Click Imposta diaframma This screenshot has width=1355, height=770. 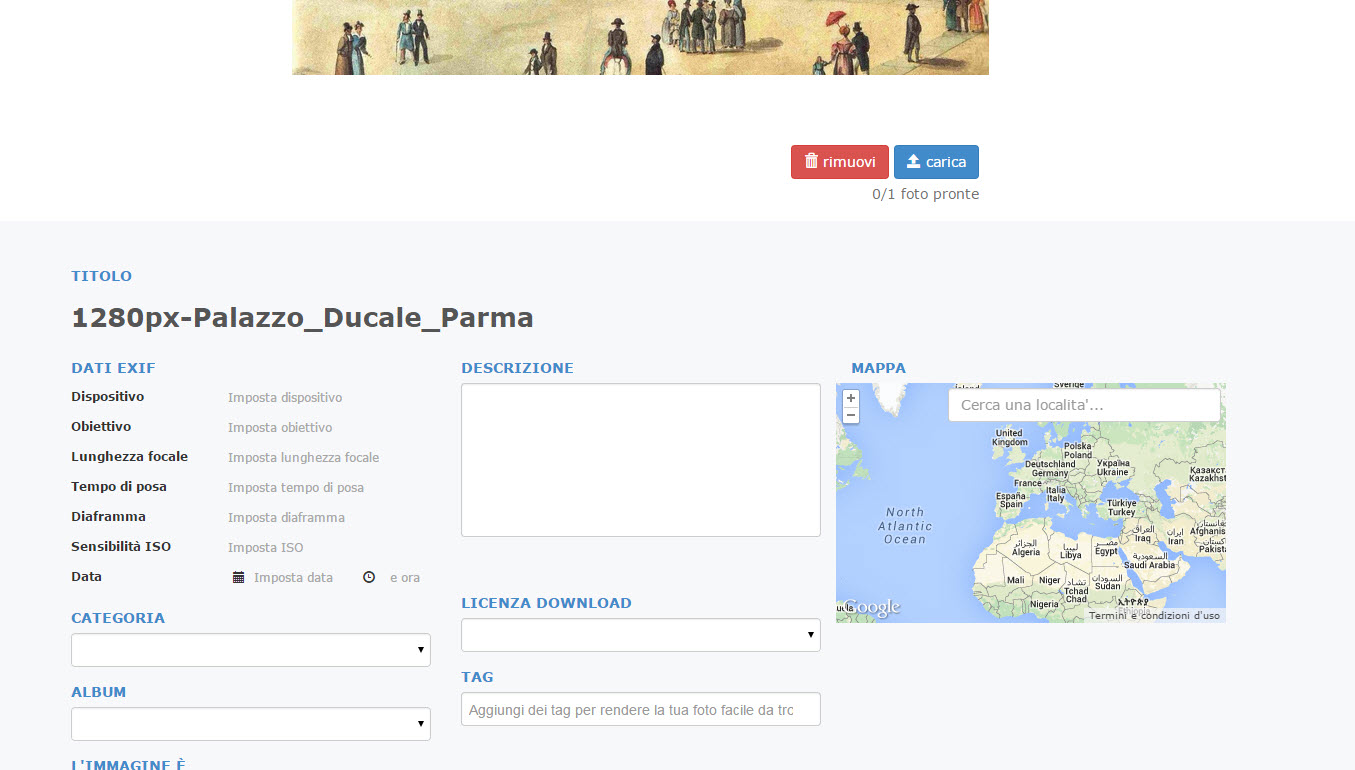coord(287,518)
